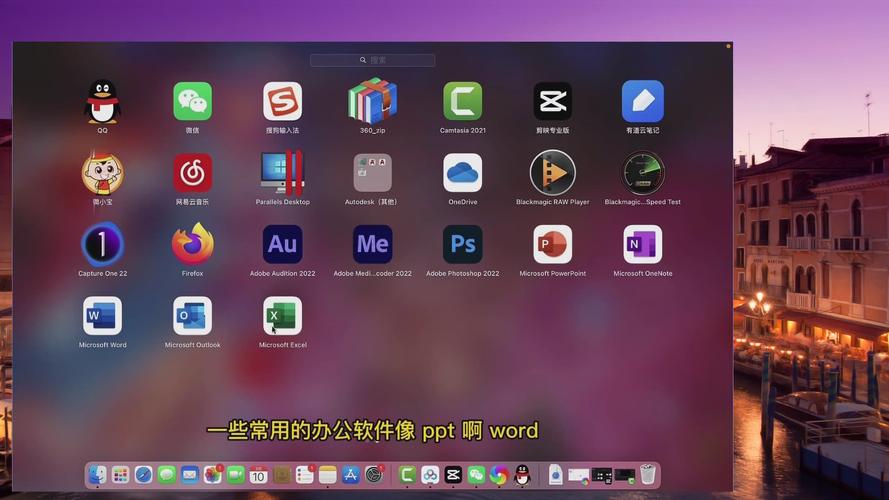Viewport: 889px width, 500px height.
Task: Open Reminders in the Dock
Action: point(304,475)
